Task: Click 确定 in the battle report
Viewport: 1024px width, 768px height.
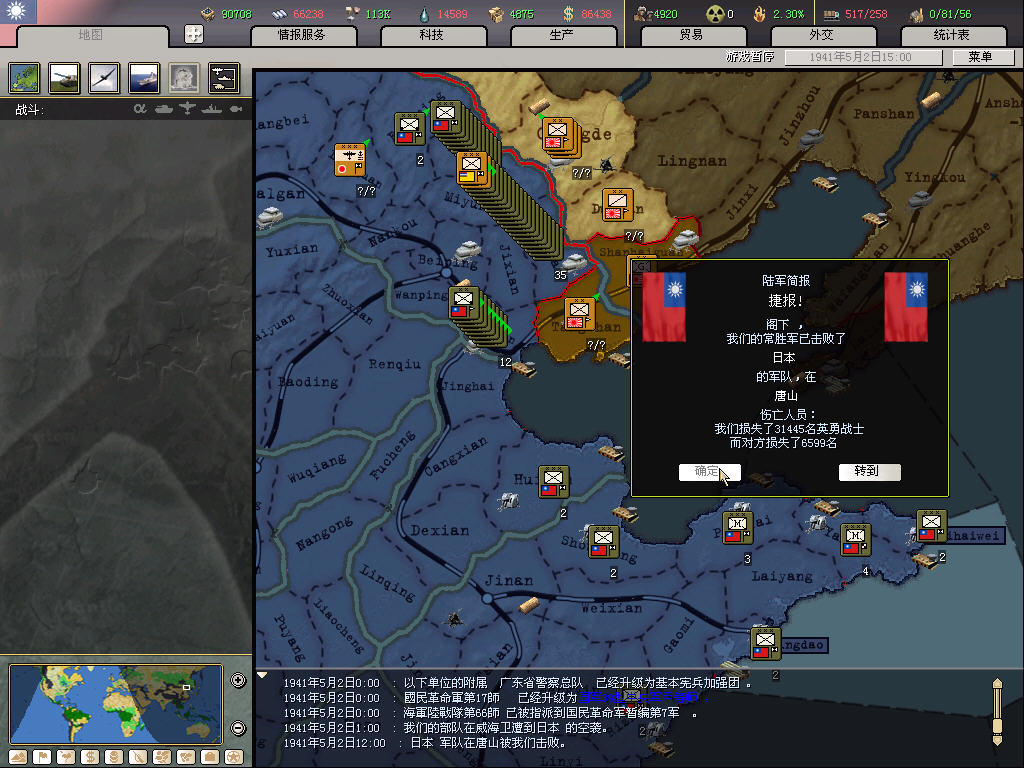Action: [x=709, y=472]
